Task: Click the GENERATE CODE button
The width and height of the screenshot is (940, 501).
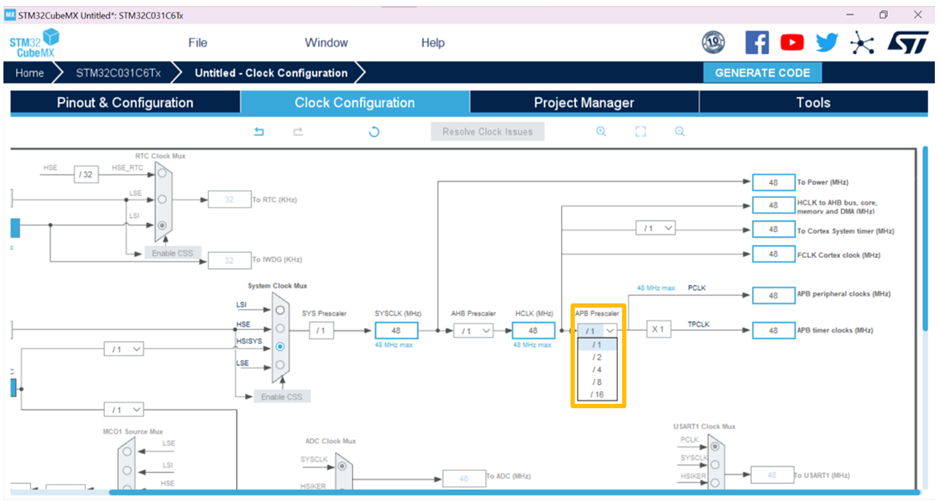Action: tap(763, 73)
